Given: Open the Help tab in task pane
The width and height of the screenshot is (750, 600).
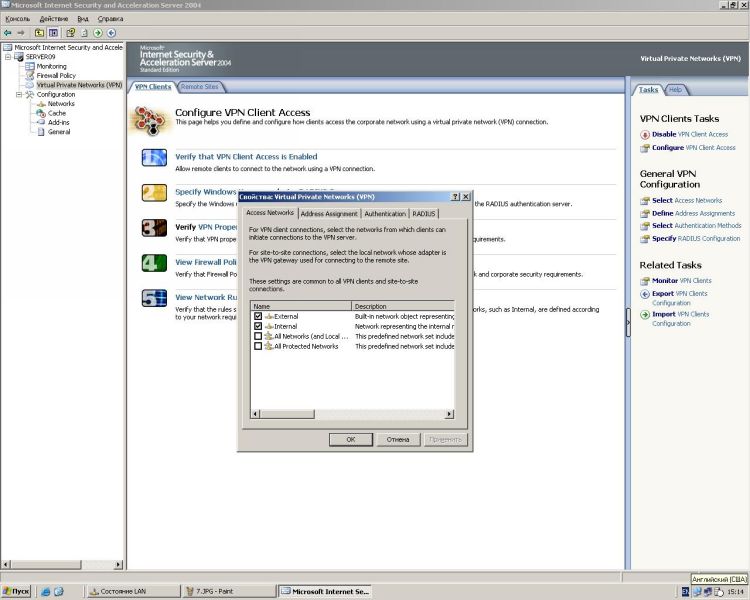Looking at the screenshot, I should [x=675, y=89].
